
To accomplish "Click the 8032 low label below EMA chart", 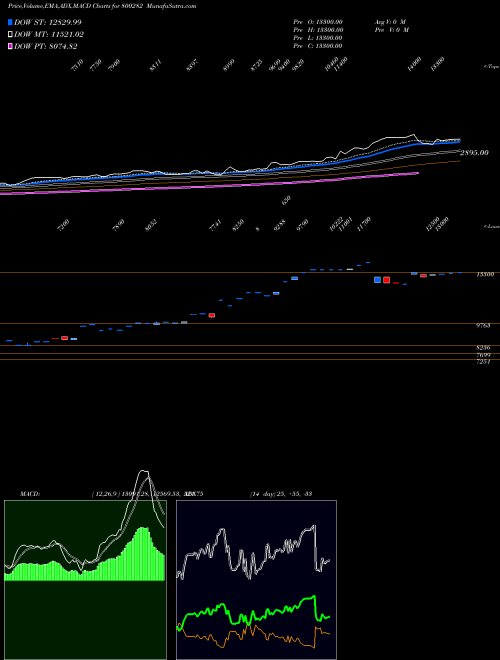I will point(151,226).
